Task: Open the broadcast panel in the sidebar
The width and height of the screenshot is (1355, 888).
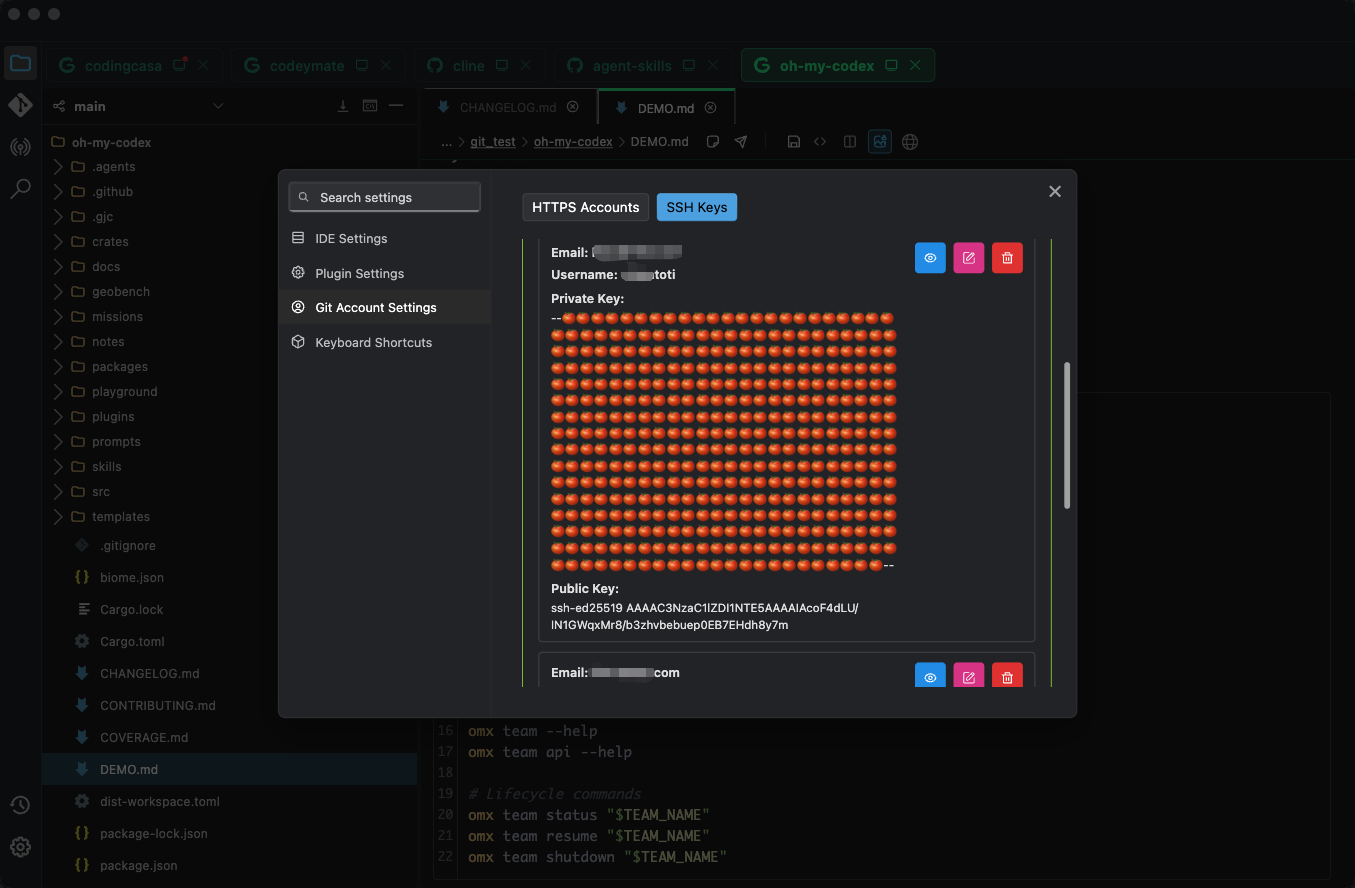Action: [x=20, y=147]
